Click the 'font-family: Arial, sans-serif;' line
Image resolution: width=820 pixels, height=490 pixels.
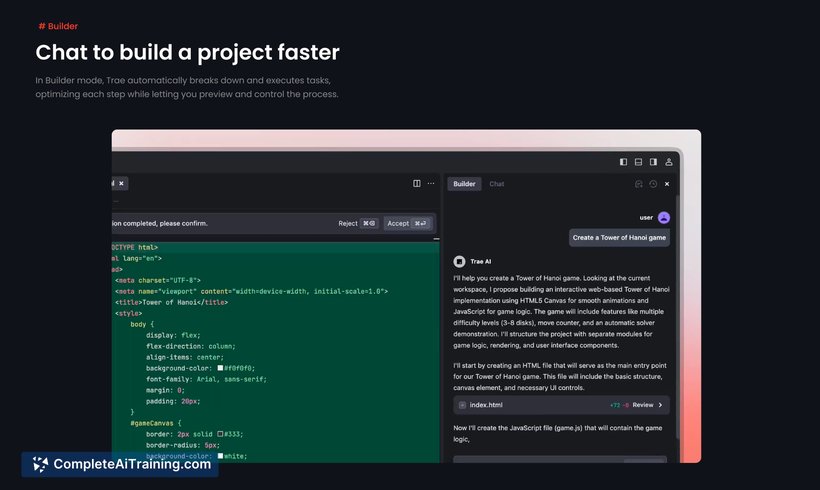[x=206, y=379]
